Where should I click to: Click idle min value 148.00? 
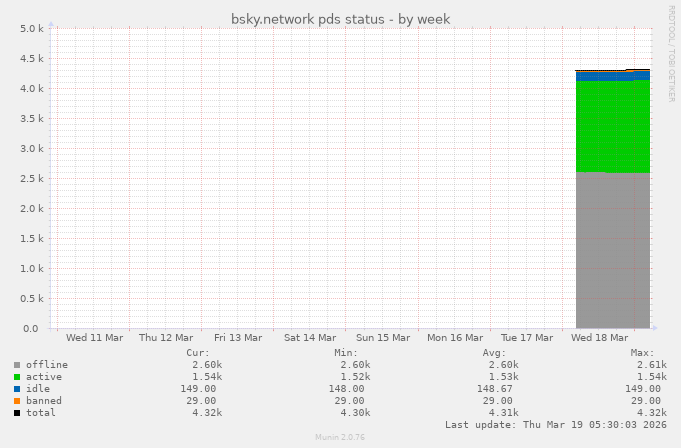click(x=346, y=389)
